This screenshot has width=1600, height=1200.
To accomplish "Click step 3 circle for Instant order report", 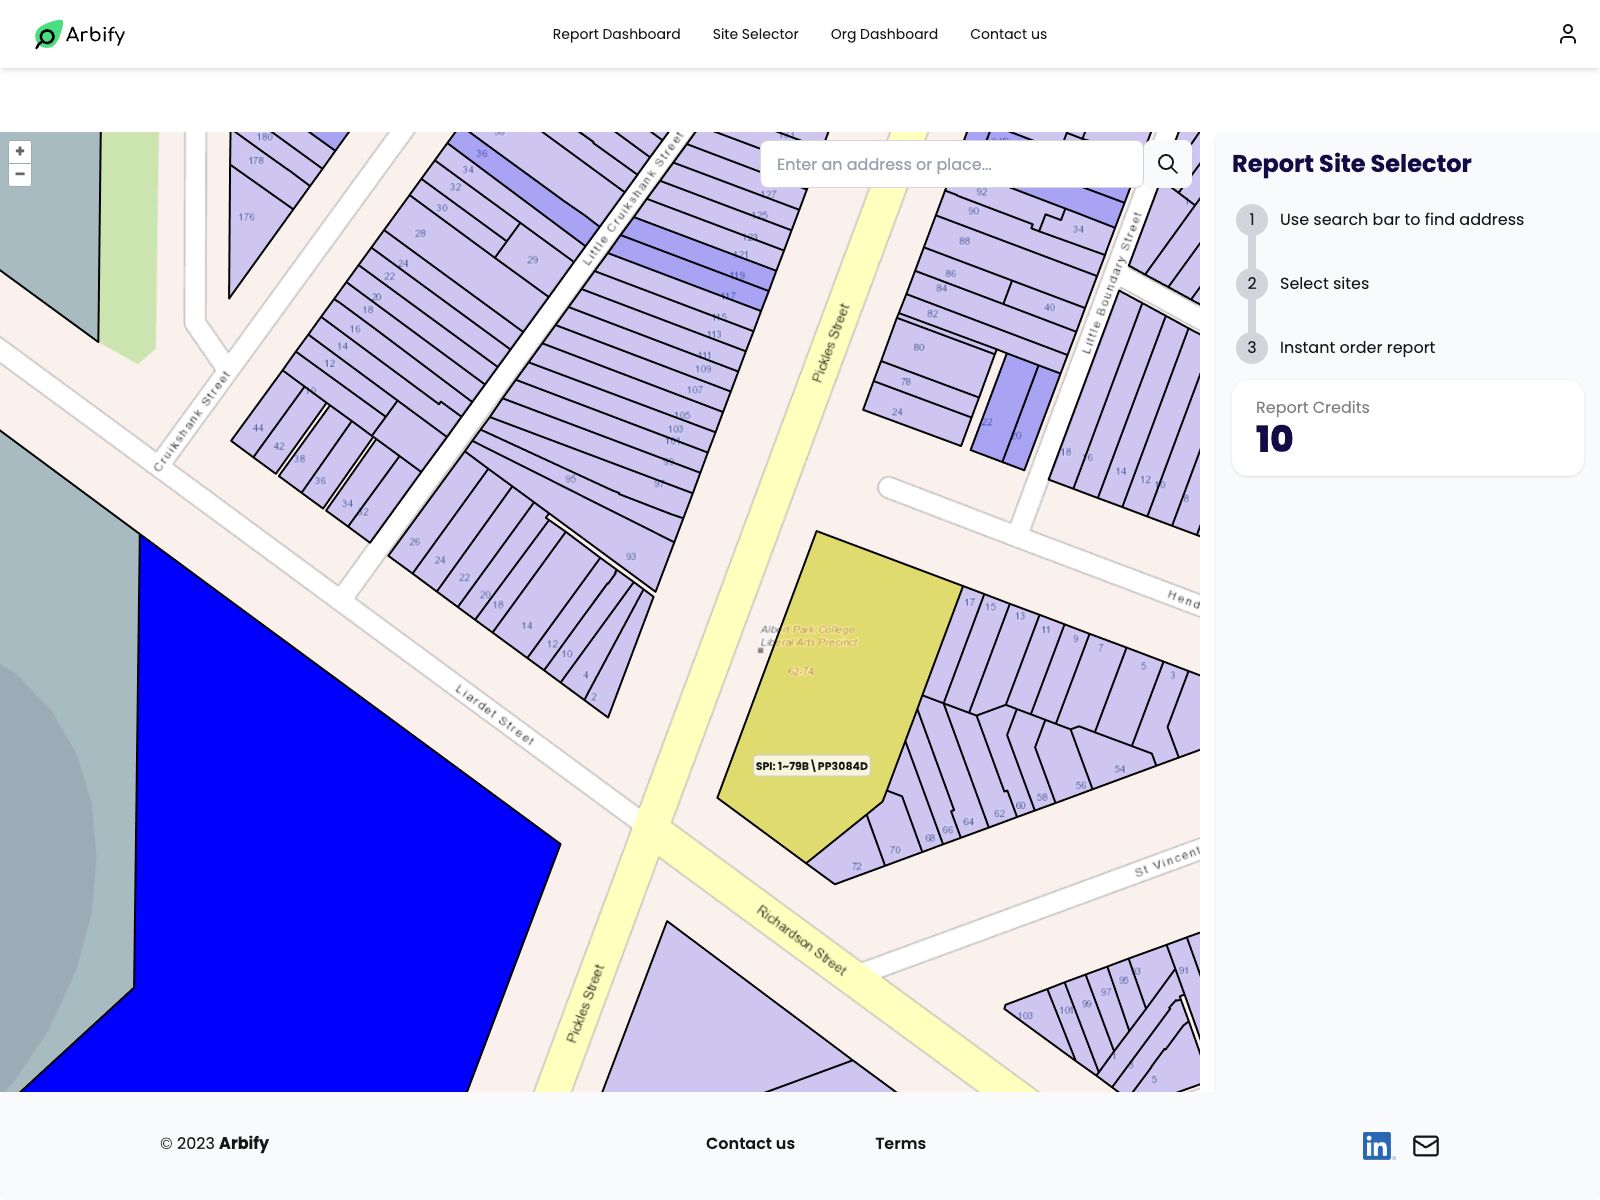I will 1251,347.
